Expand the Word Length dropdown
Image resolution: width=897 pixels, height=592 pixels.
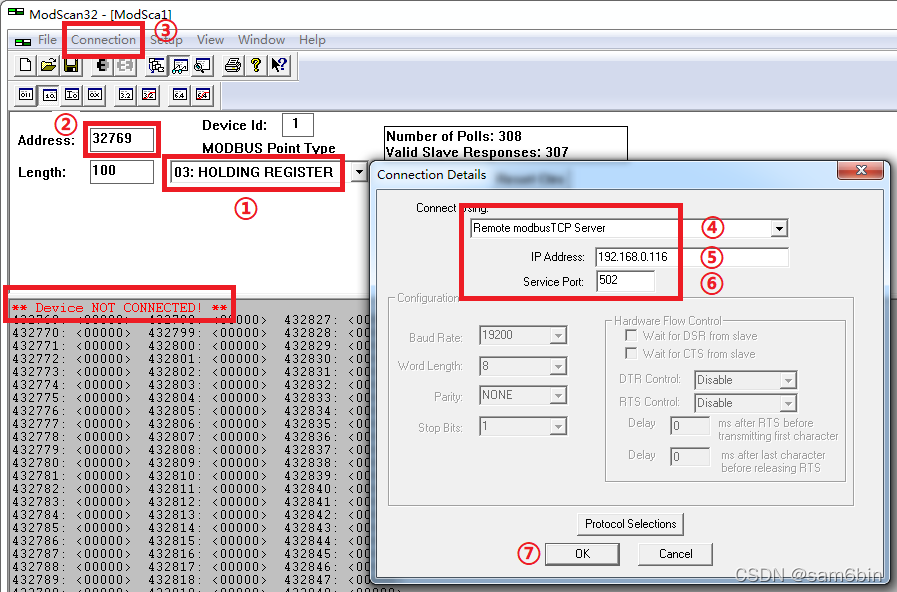coord(558,366)
